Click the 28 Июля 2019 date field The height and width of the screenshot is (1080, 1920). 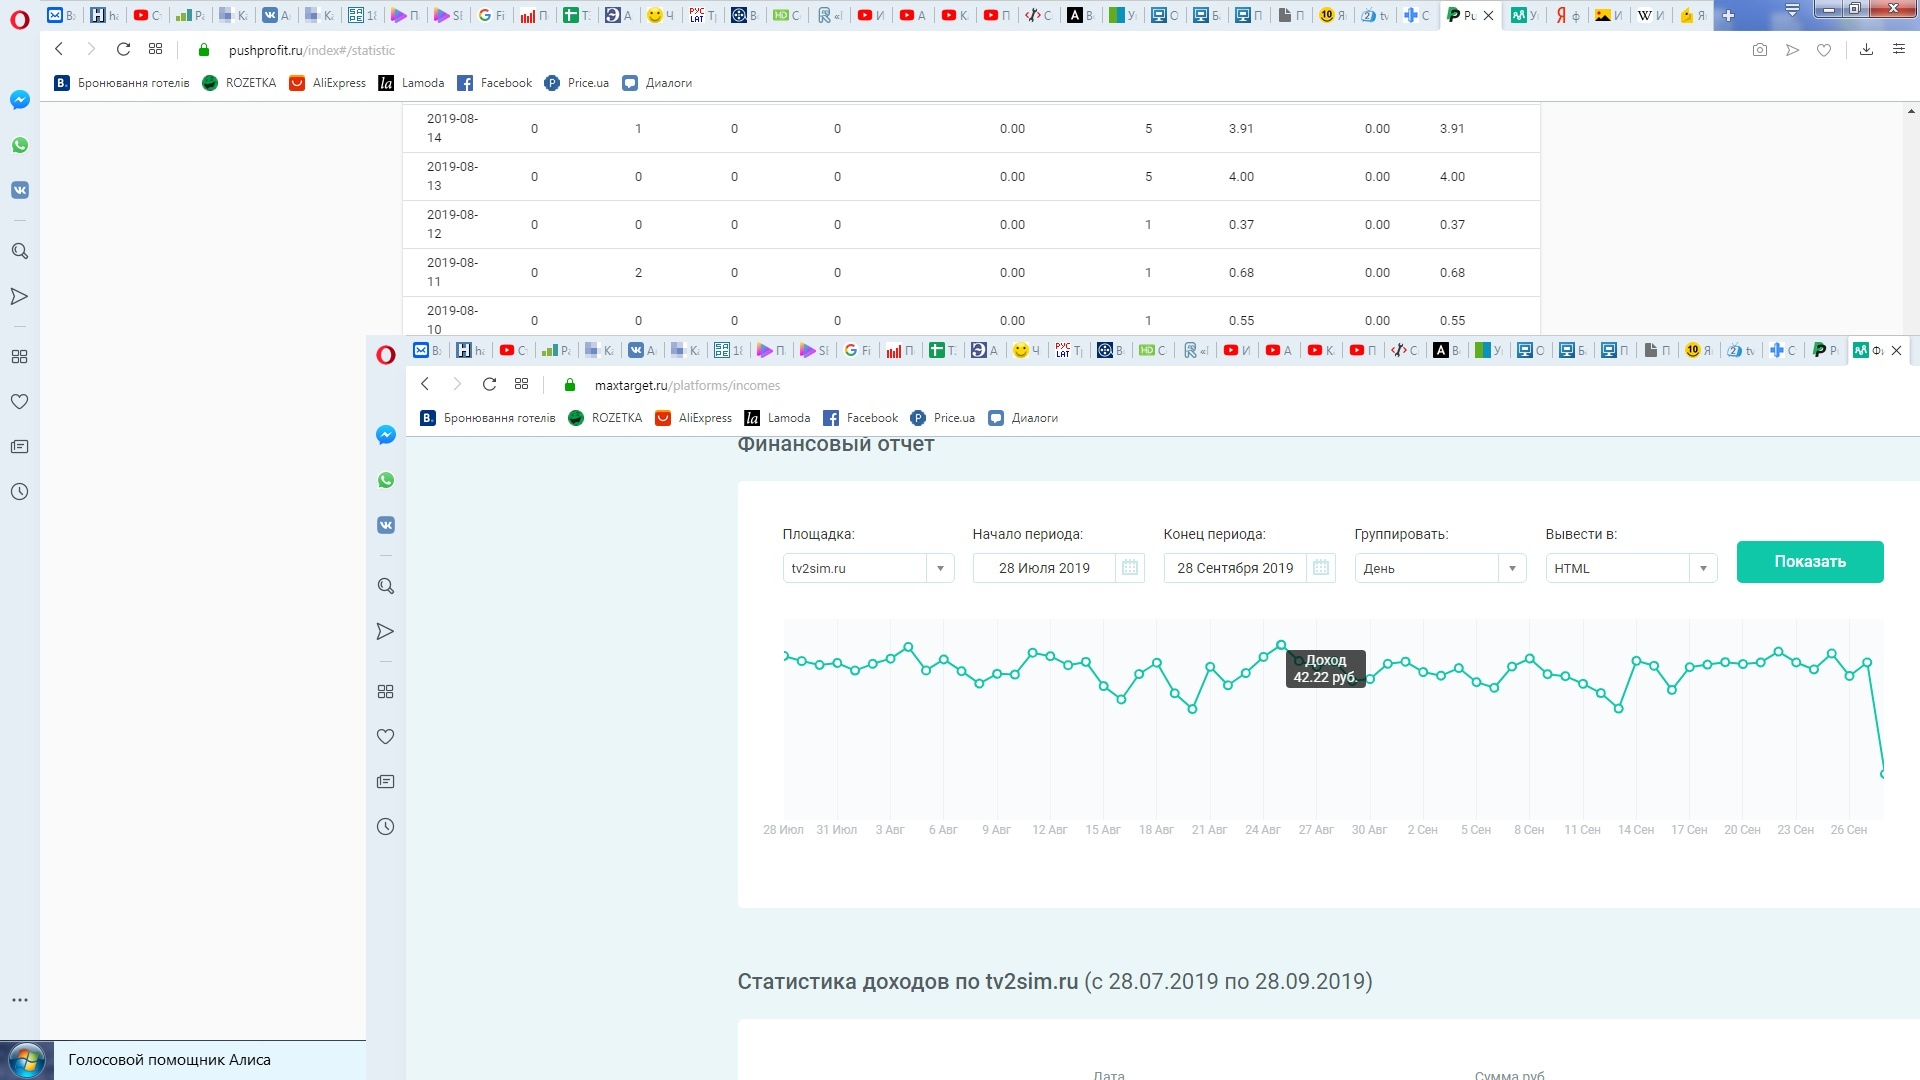1044,568
